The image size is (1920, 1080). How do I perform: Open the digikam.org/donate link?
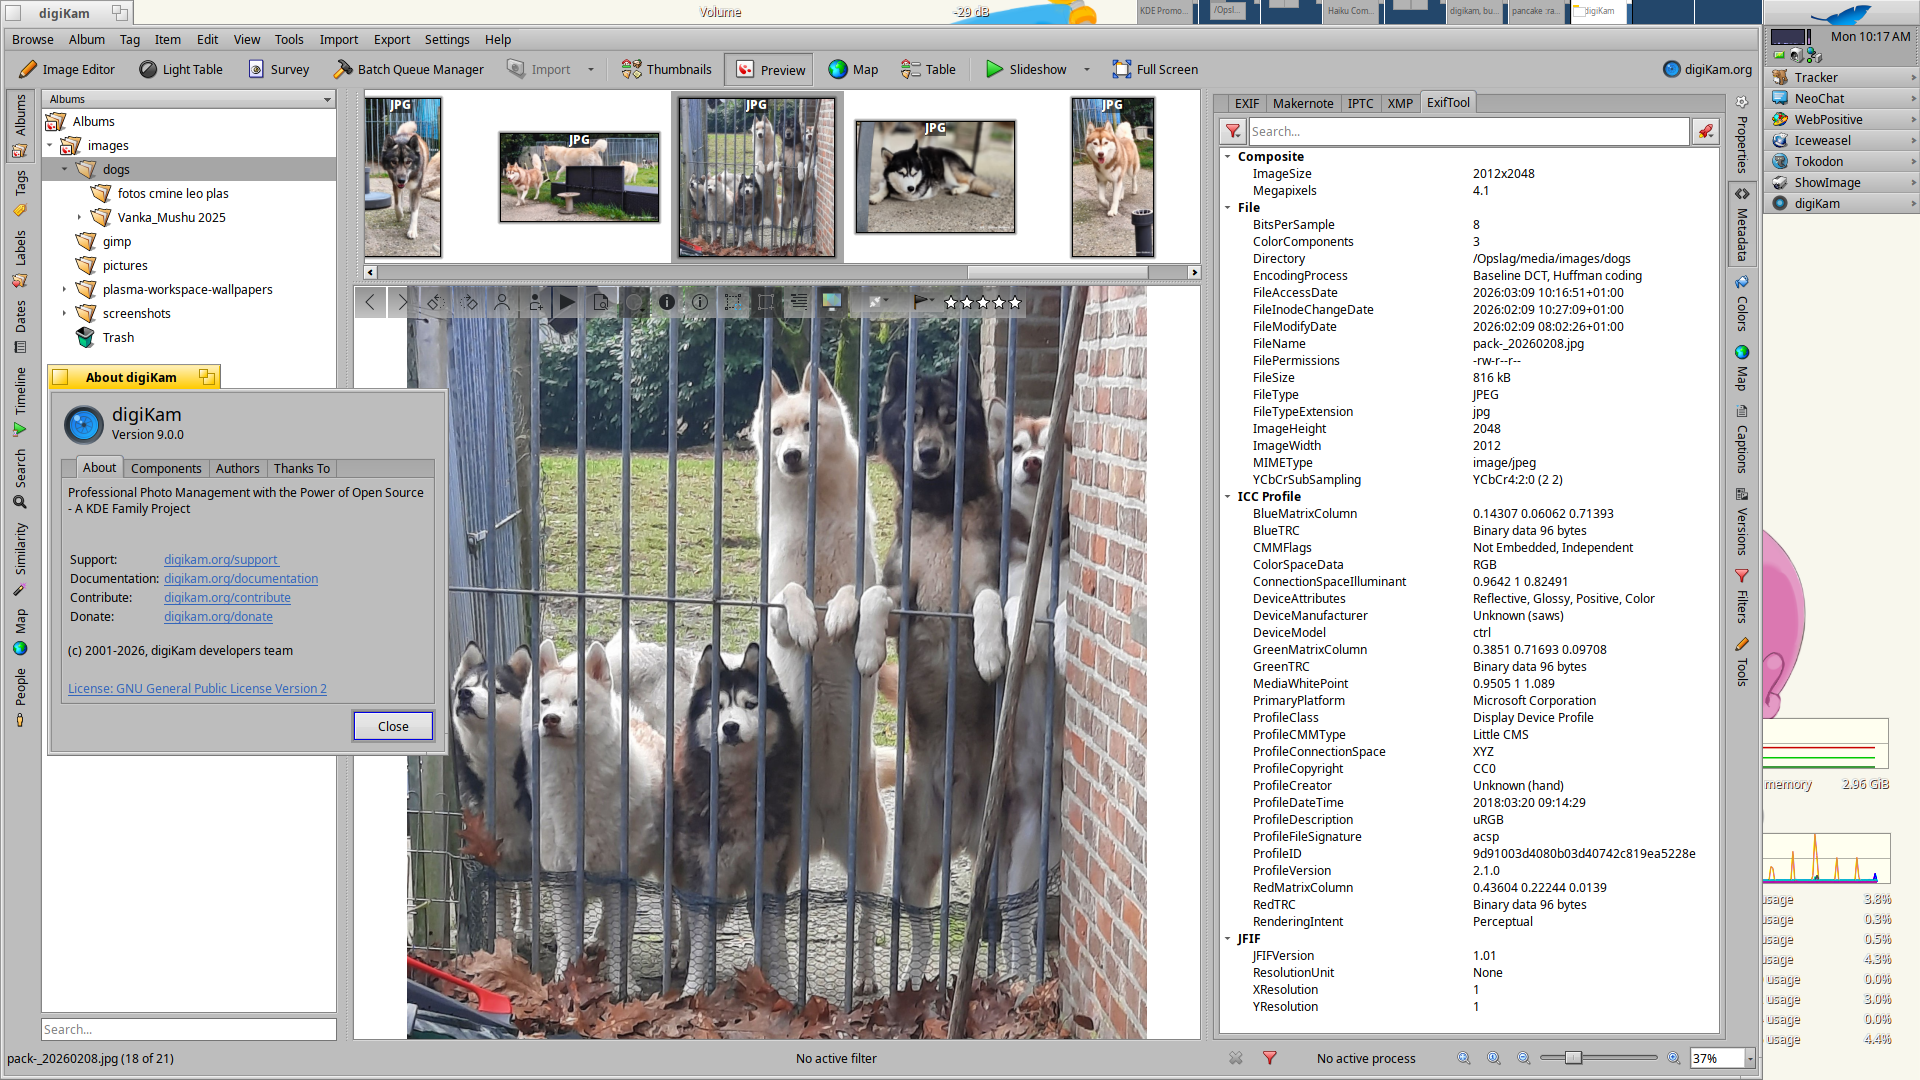[218, 616]
